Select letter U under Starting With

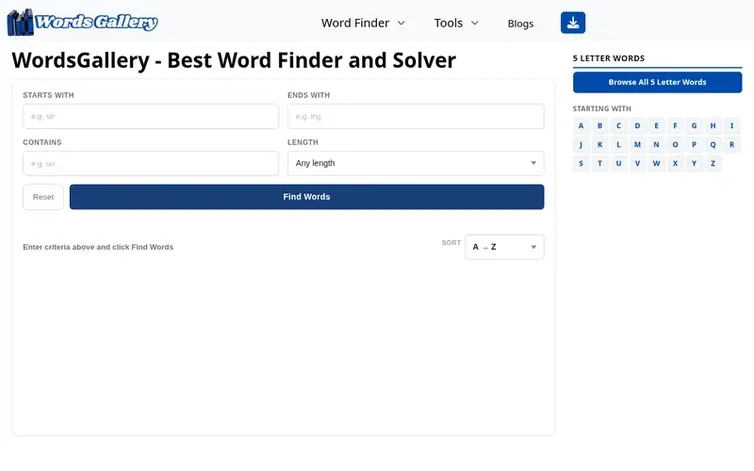pyautogui.click(x=618, y=164)
